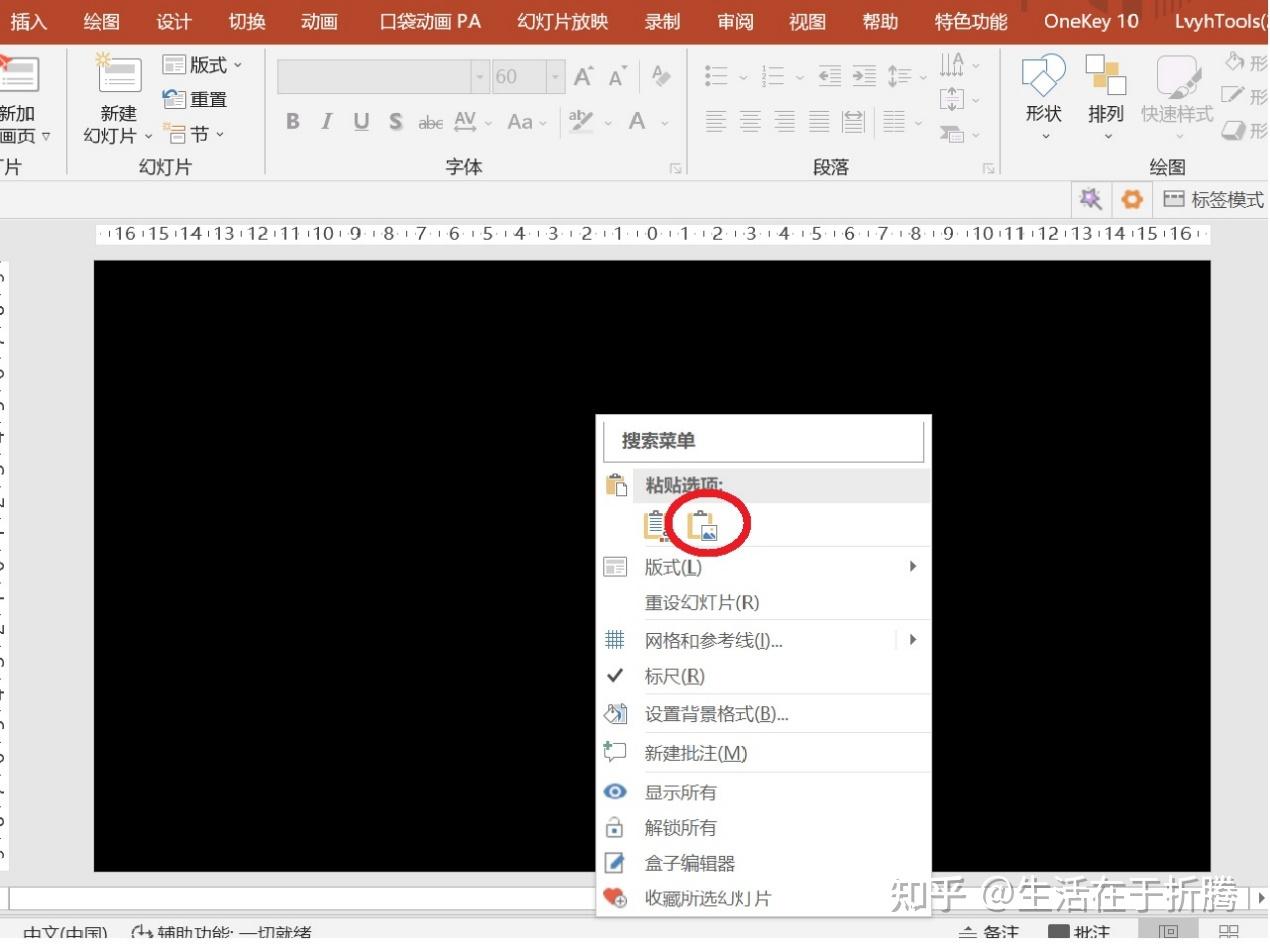This screenshot has height=946, width=1270.
Task: Click the normal view icon in status bar
Action: click(x=1168, y=933)
